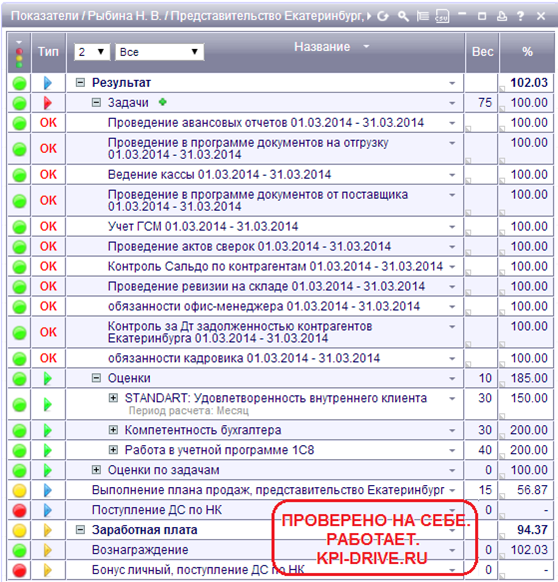This screenshot has width=558, height=582.
Task: Open row menu arrow of Учет ГСМ
Action: click(452, 227)
